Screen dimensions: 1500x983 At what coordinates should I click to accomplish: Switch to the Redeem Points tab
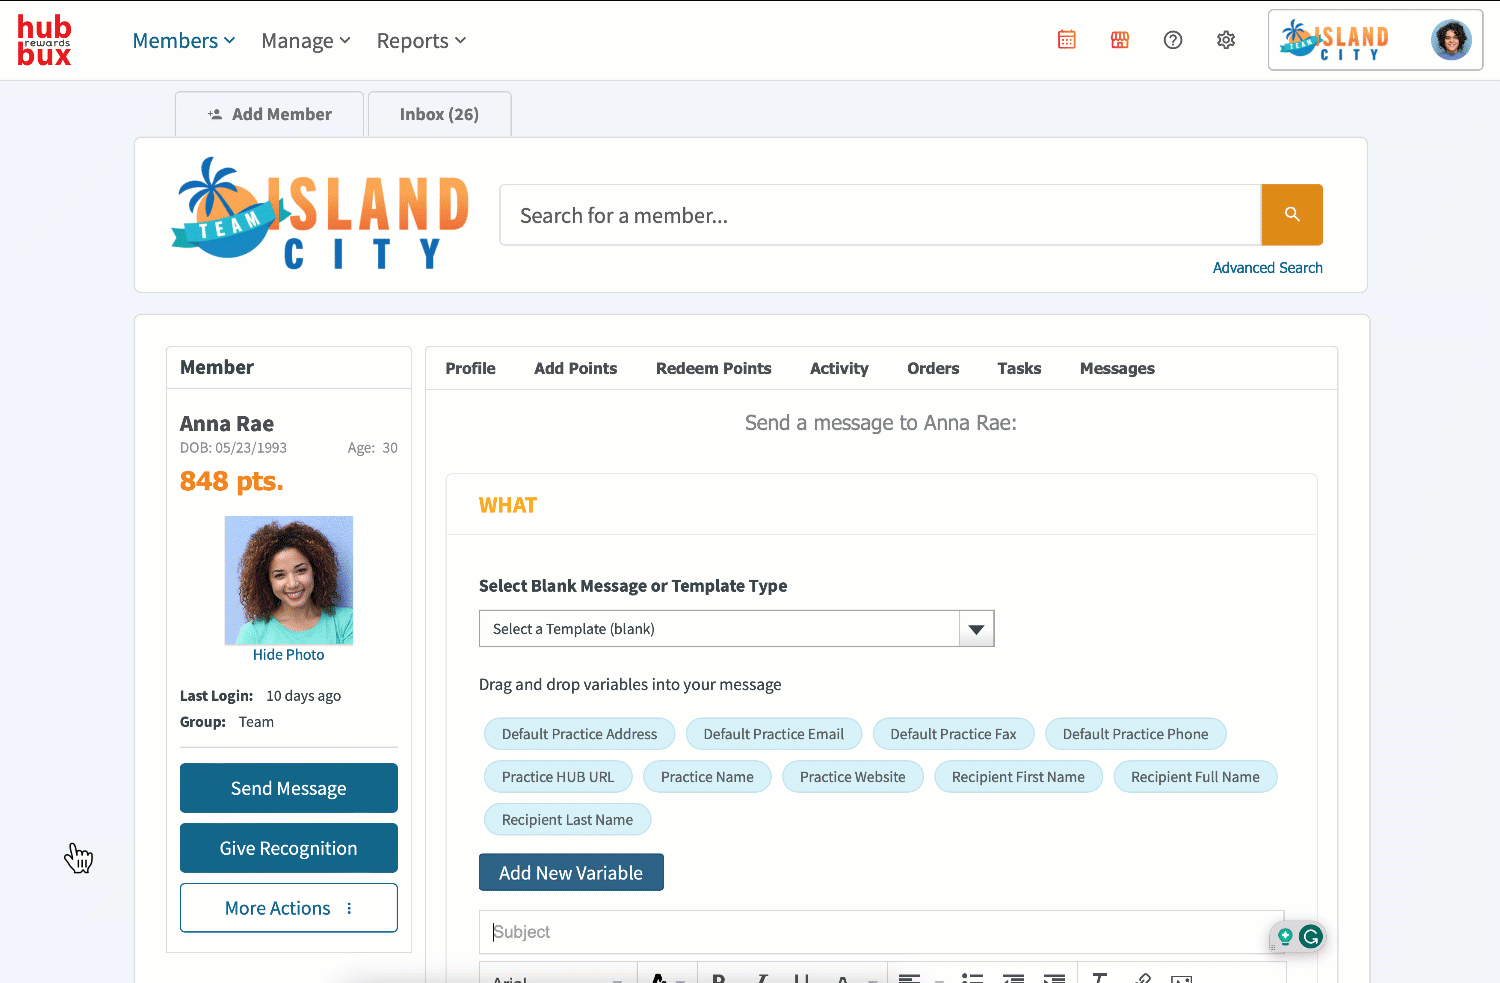(x=713, y=368)
